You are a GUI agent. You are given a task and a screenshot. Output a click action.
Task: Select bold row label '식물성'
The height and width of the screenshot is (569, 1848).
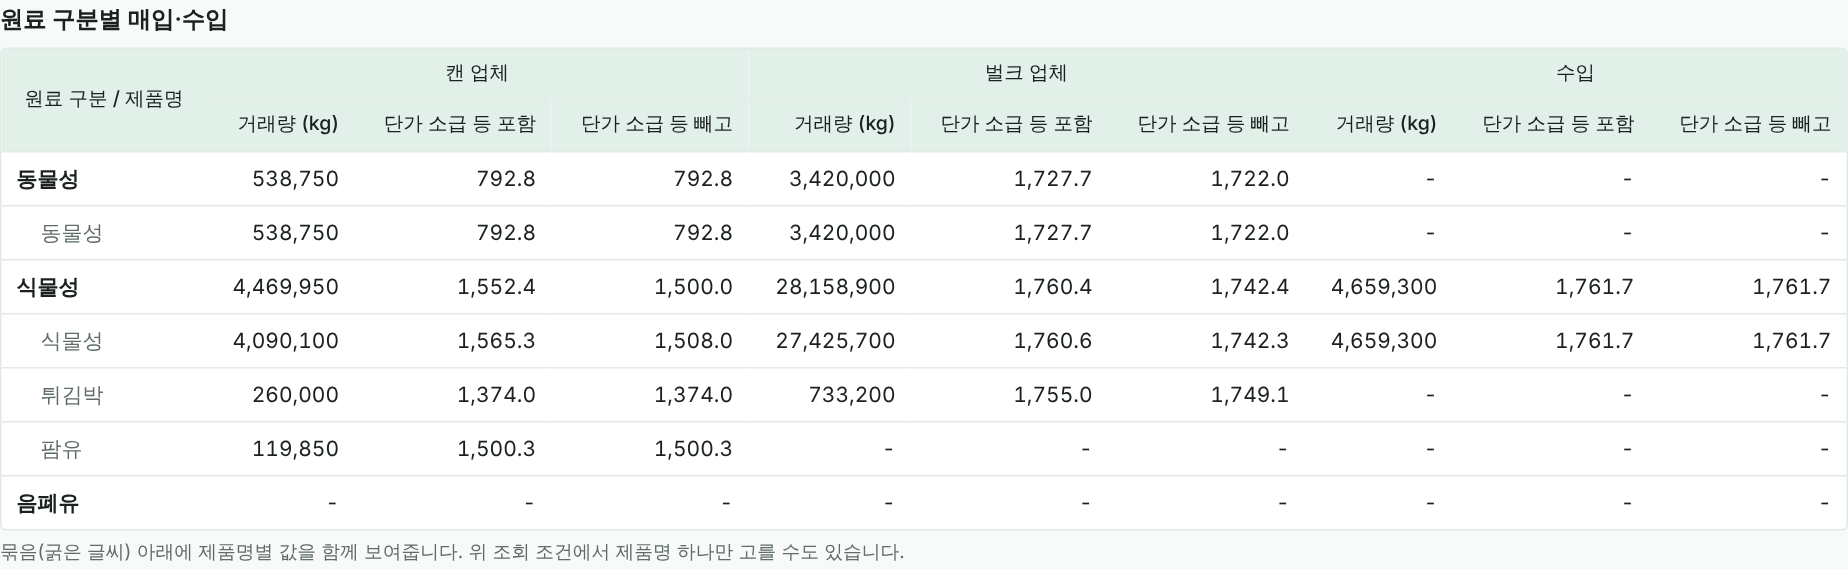click(48, 287)
